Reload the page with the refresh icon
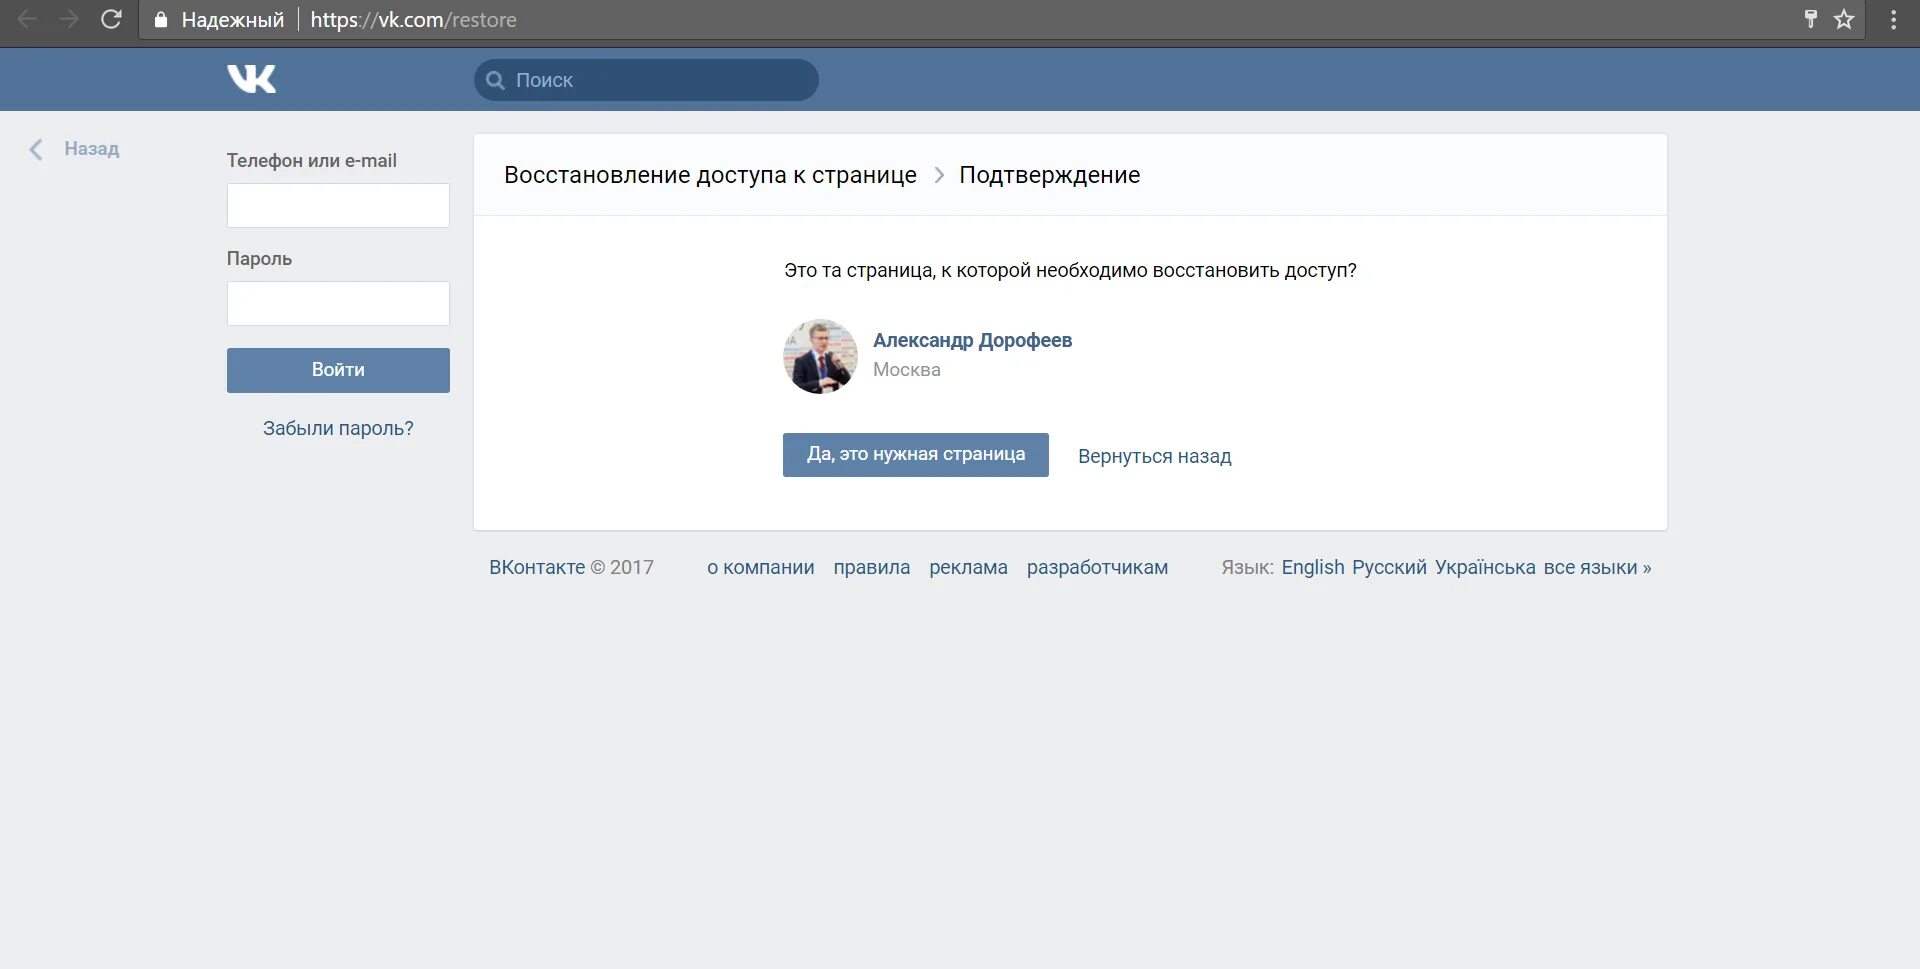Image resolution: width=1920 pixels, height=969 pixels. pos(111,19)
